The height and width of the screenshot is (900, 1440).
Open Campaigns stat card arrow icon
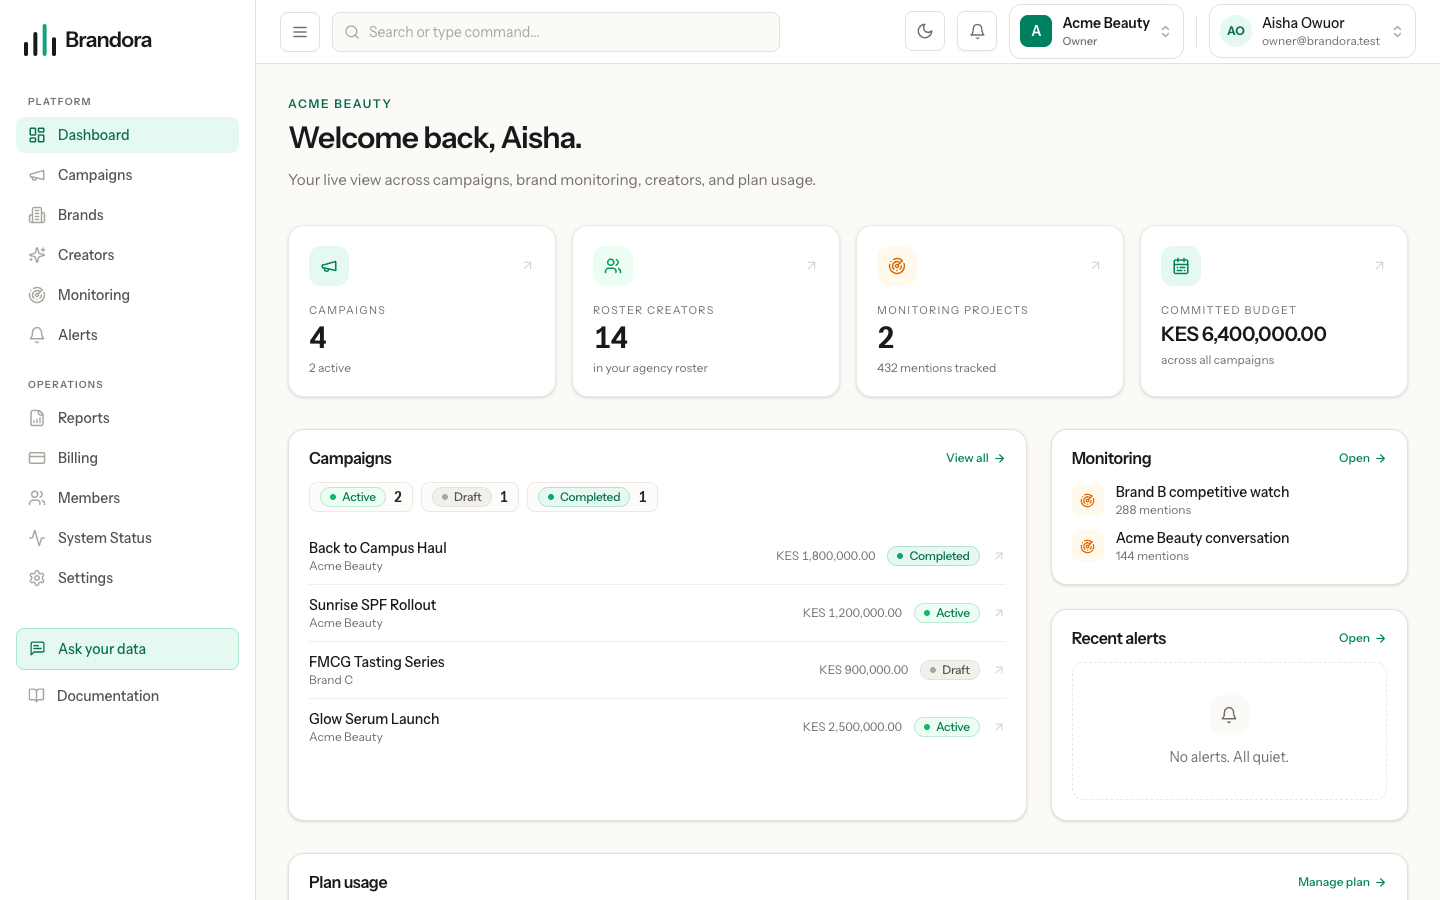coord(528,266)
